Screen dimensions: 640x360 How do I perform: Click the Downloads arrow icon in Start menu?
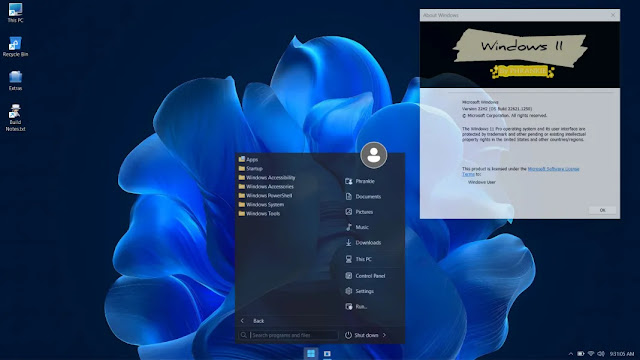click(x=349, y=242)
